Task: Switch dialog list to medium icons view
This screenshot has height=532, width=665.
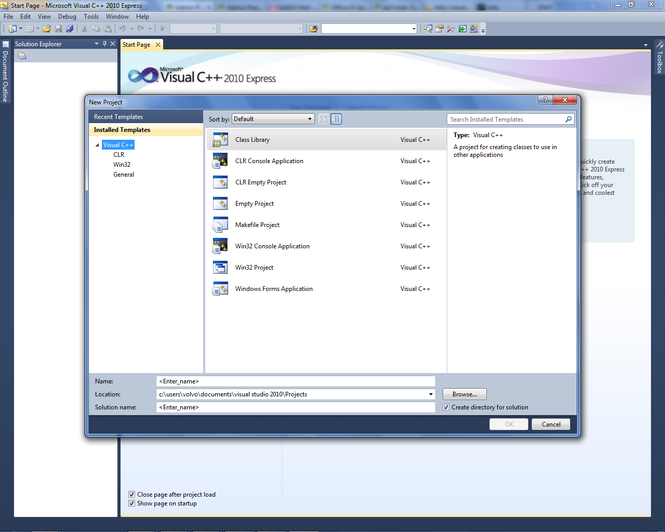Action: click(x=336, y=119)
